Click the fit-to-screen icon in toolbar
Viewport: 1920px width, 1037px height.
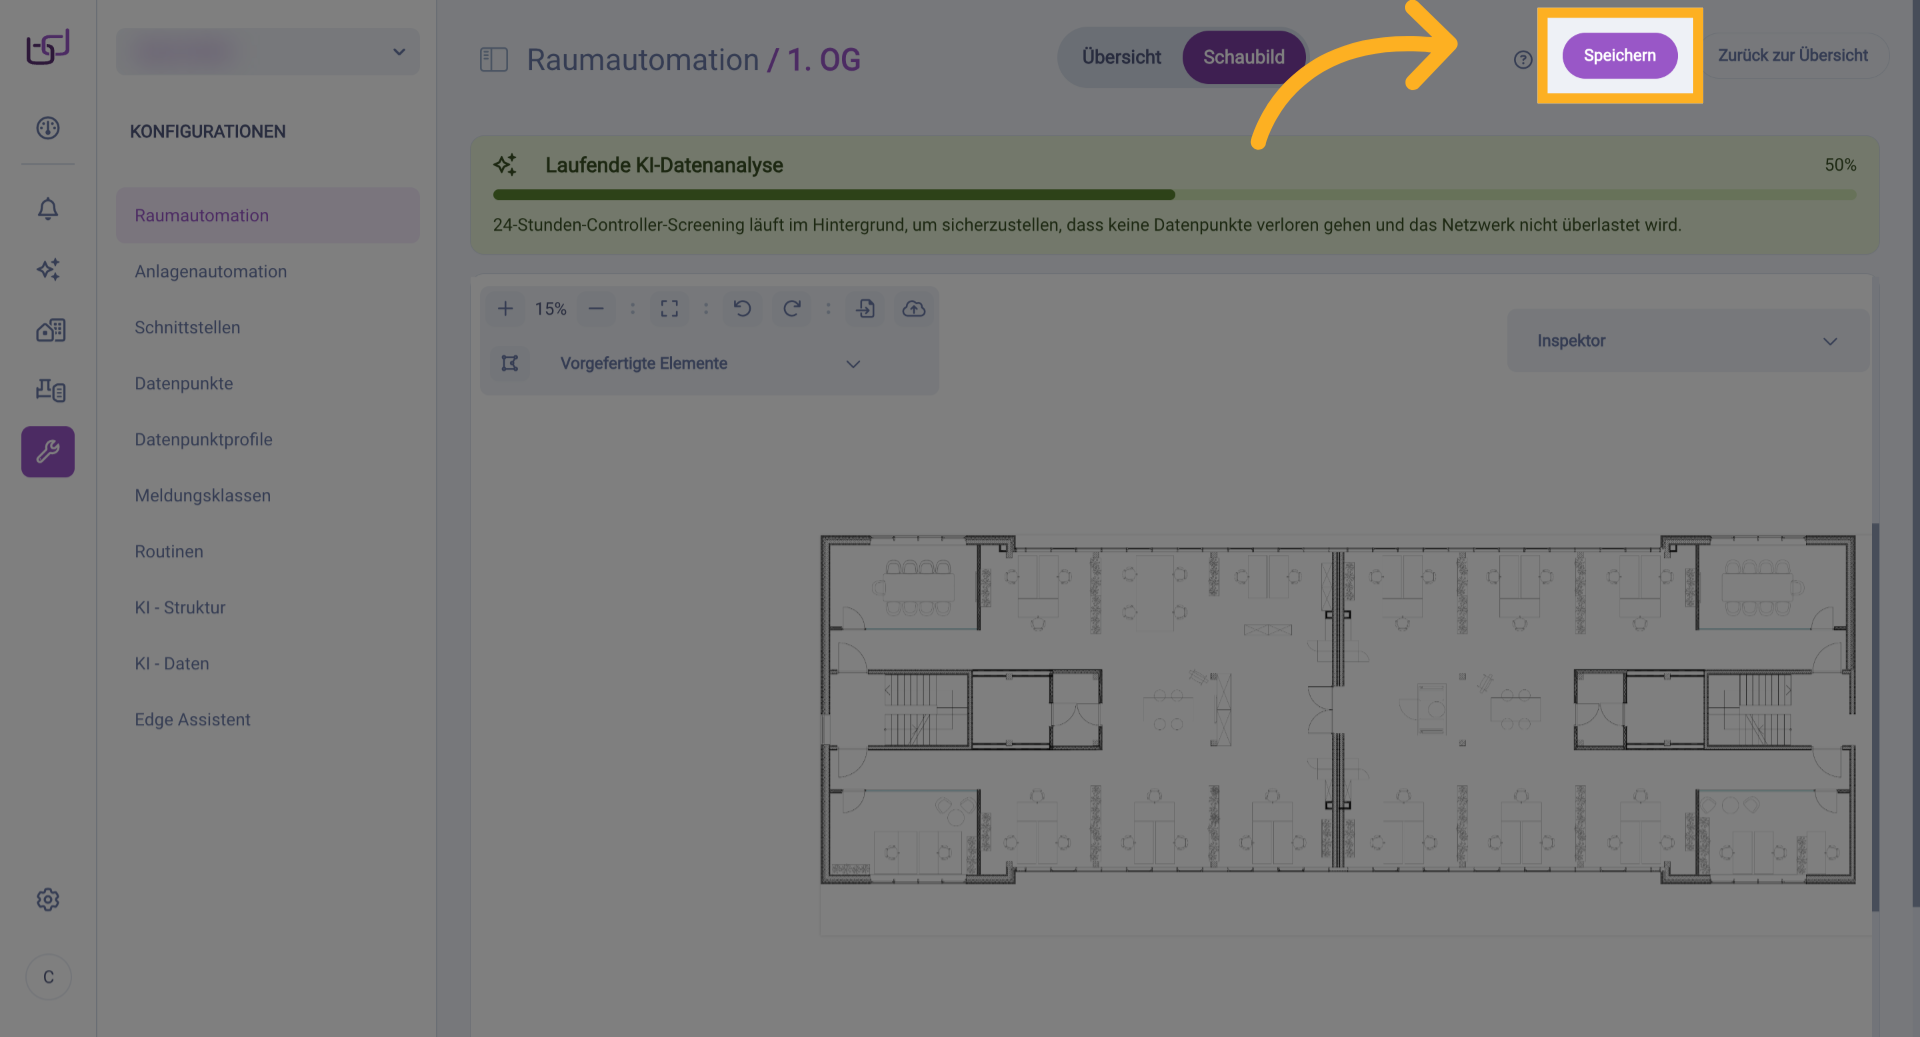coord(669,309)
